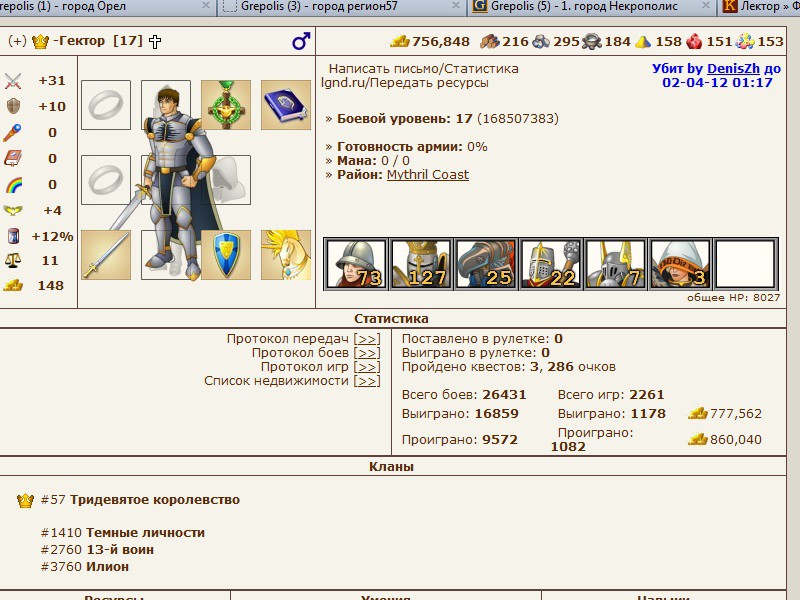
Task: Click the gold icon beside 860,040
Action: tap(697, 439)
